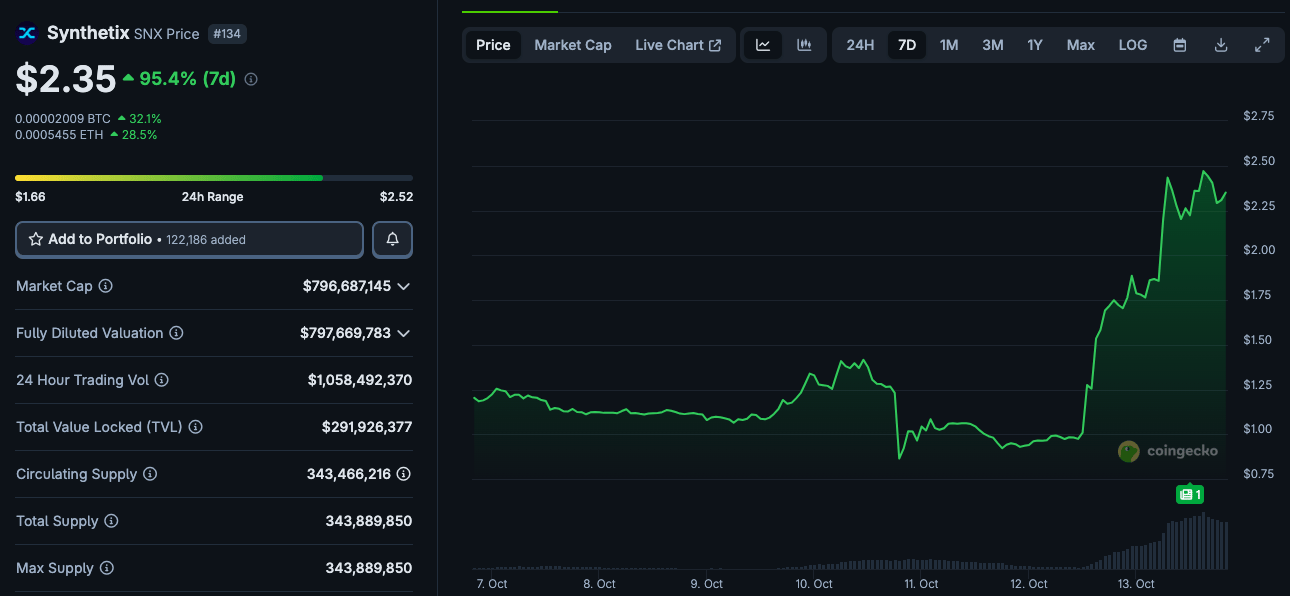
Task: Open 24 Hour Trading Vol info icon
Action: click(x=162, y=380)
